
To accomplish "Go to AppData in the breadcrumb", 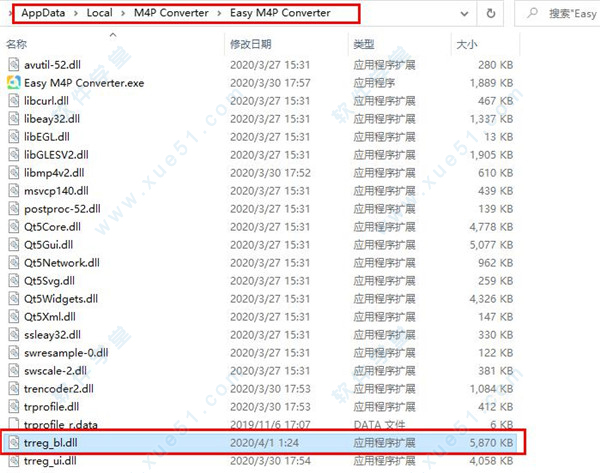I will tap(43, 13).
